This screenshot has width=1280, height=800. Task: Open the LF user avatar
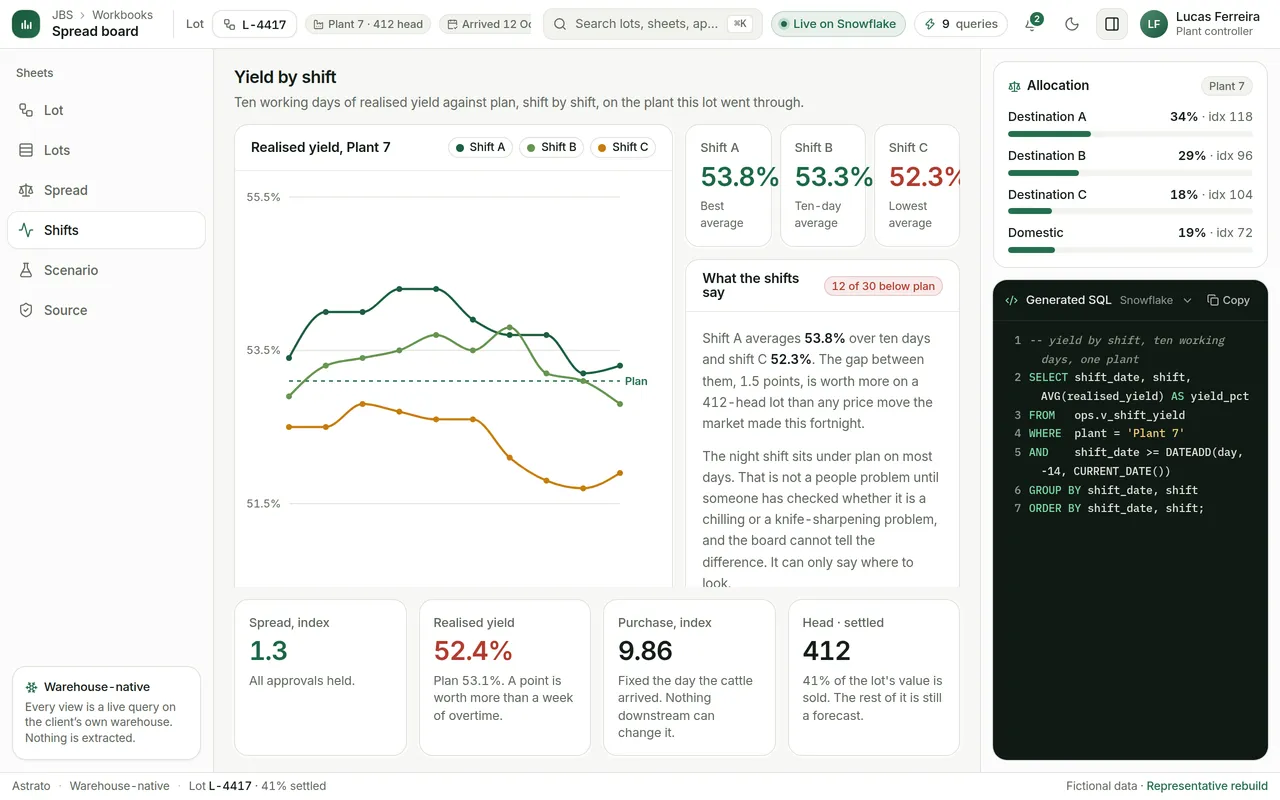click(1154, 24)
